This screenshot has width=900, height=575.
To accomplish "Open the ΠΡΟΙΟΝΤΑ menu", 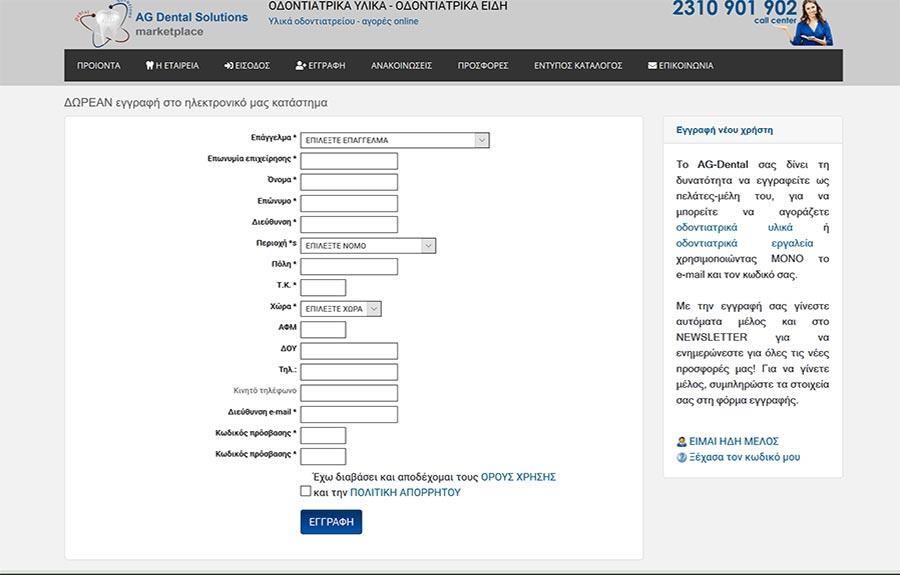I will click(99, 66).
